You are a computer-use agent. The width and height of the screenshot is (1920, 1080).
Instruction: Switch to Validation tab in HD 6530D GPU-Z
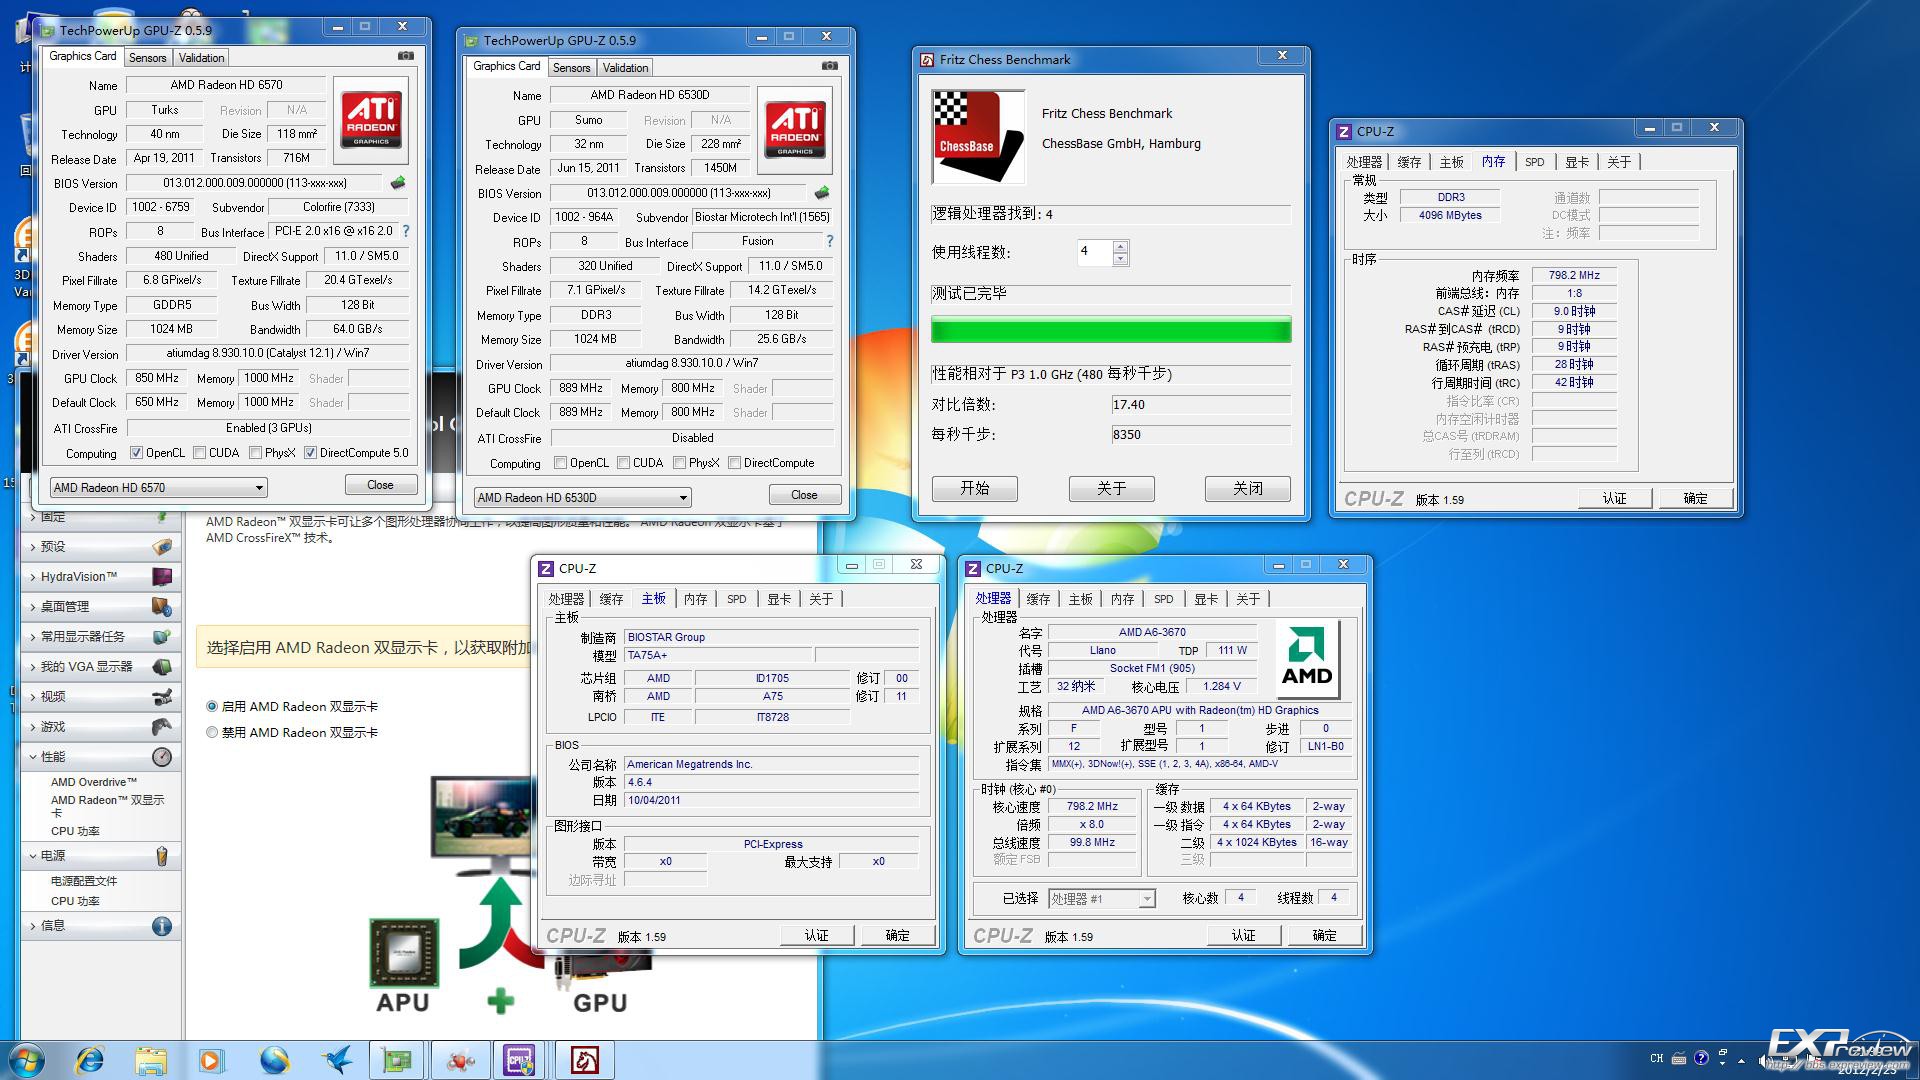tap(626, 68)
